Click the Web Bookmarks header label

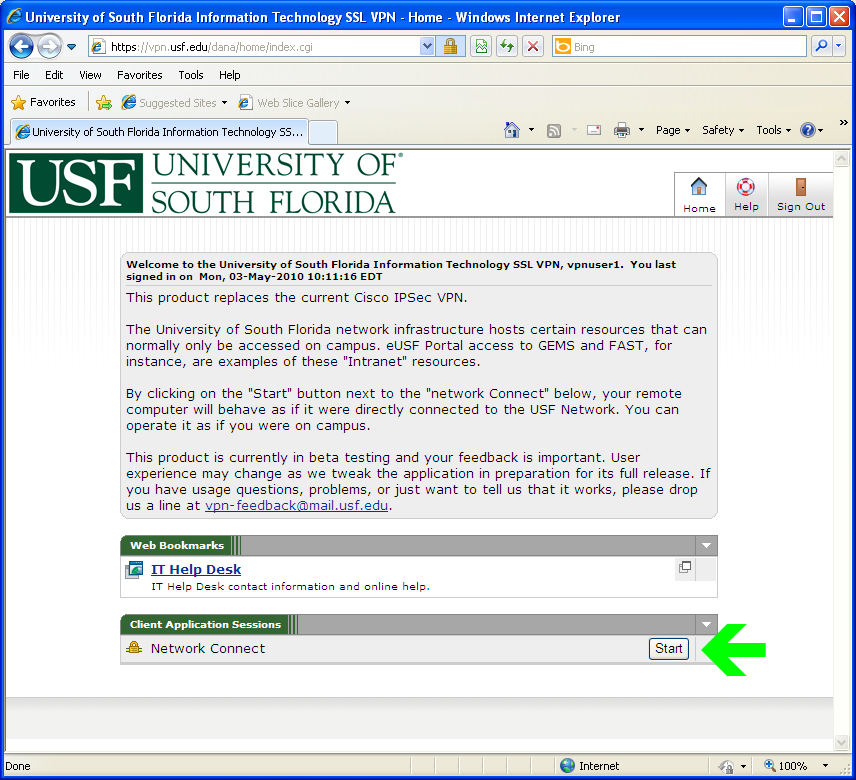pos(177,545)
